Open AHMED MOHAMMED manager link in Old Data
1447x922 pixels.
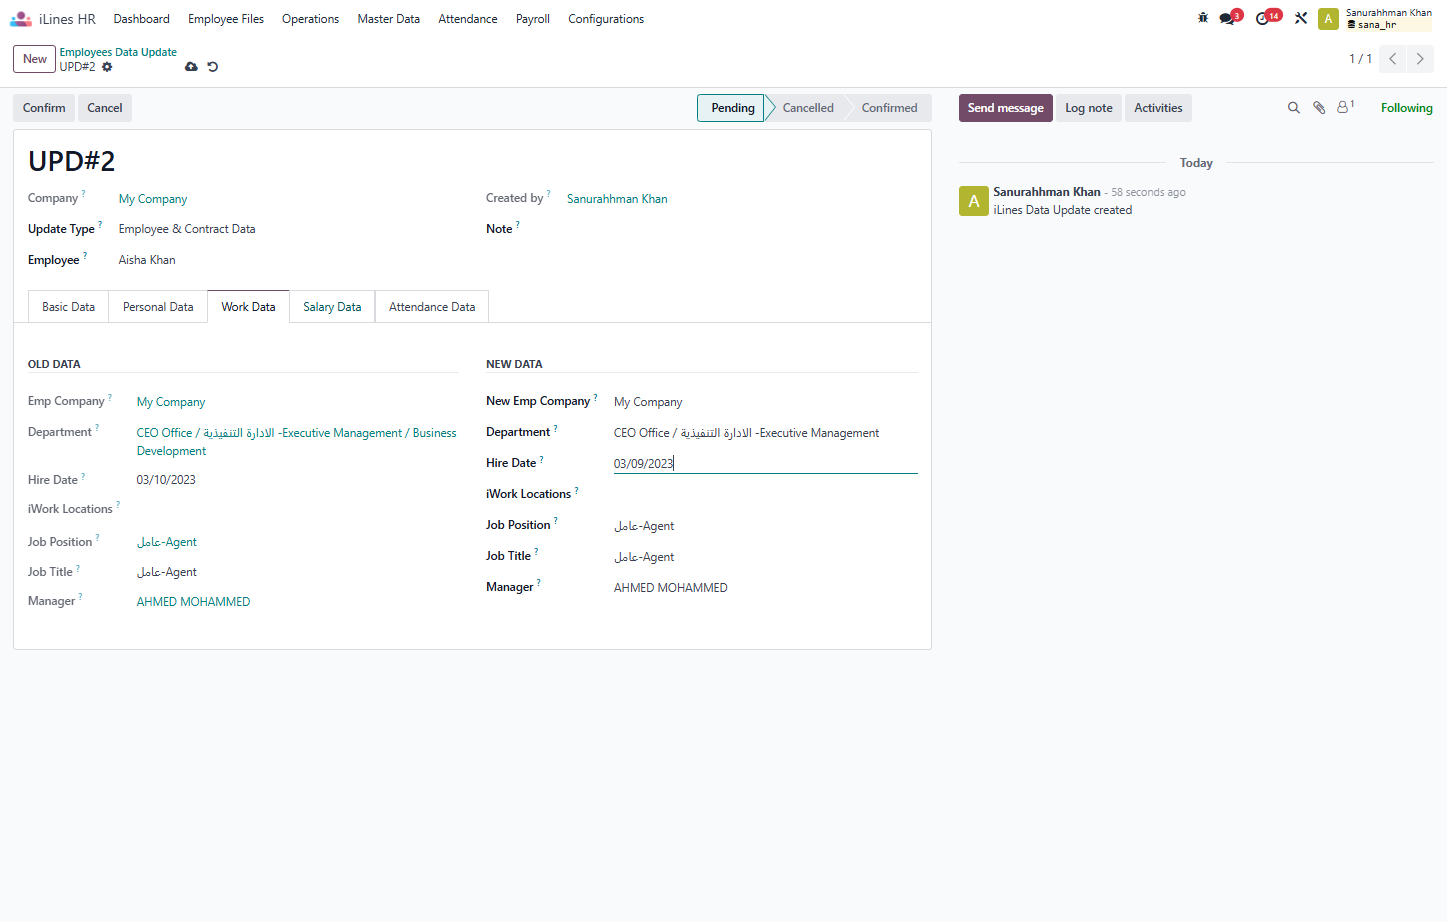[x=194, y=602]
